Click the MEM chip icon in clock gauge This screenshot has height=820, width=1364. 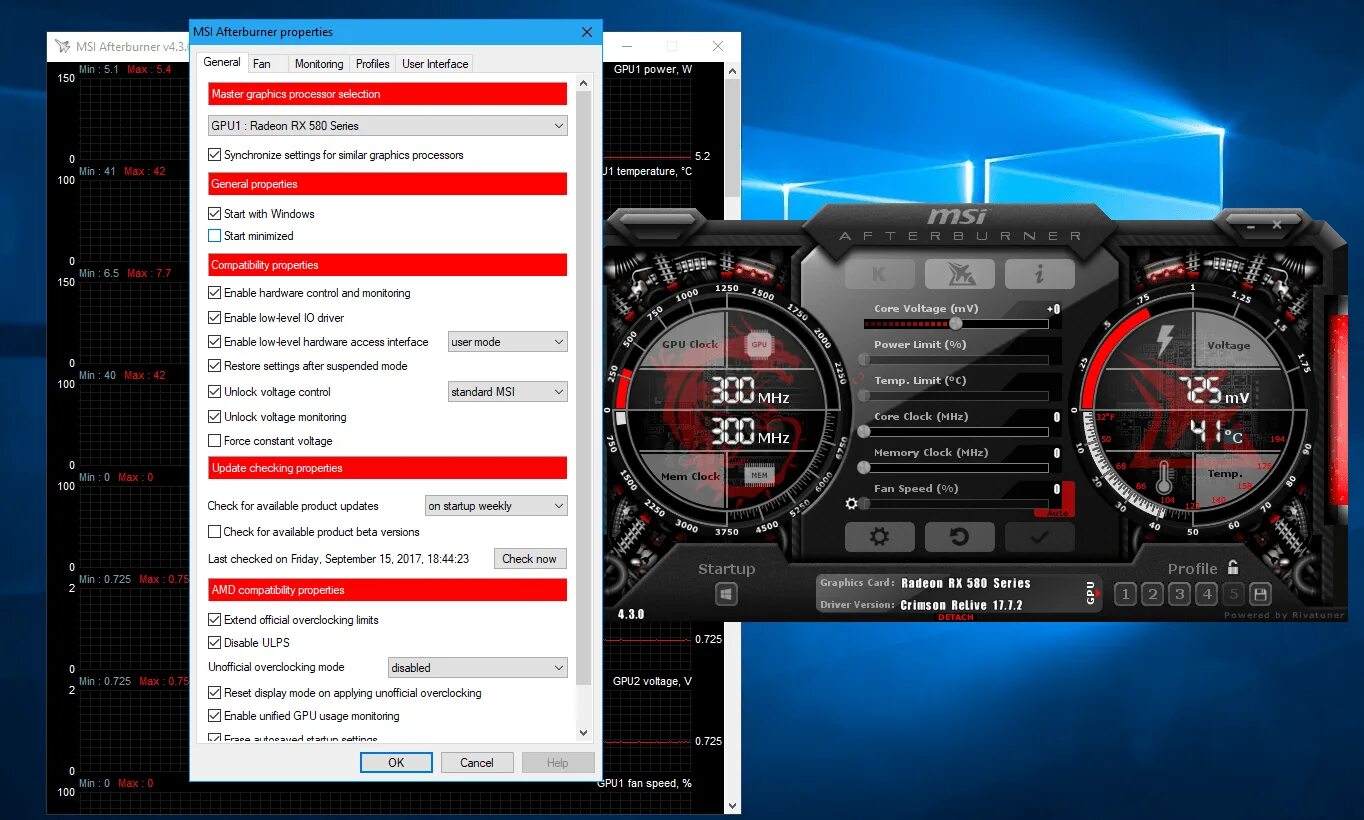(759, 475)
